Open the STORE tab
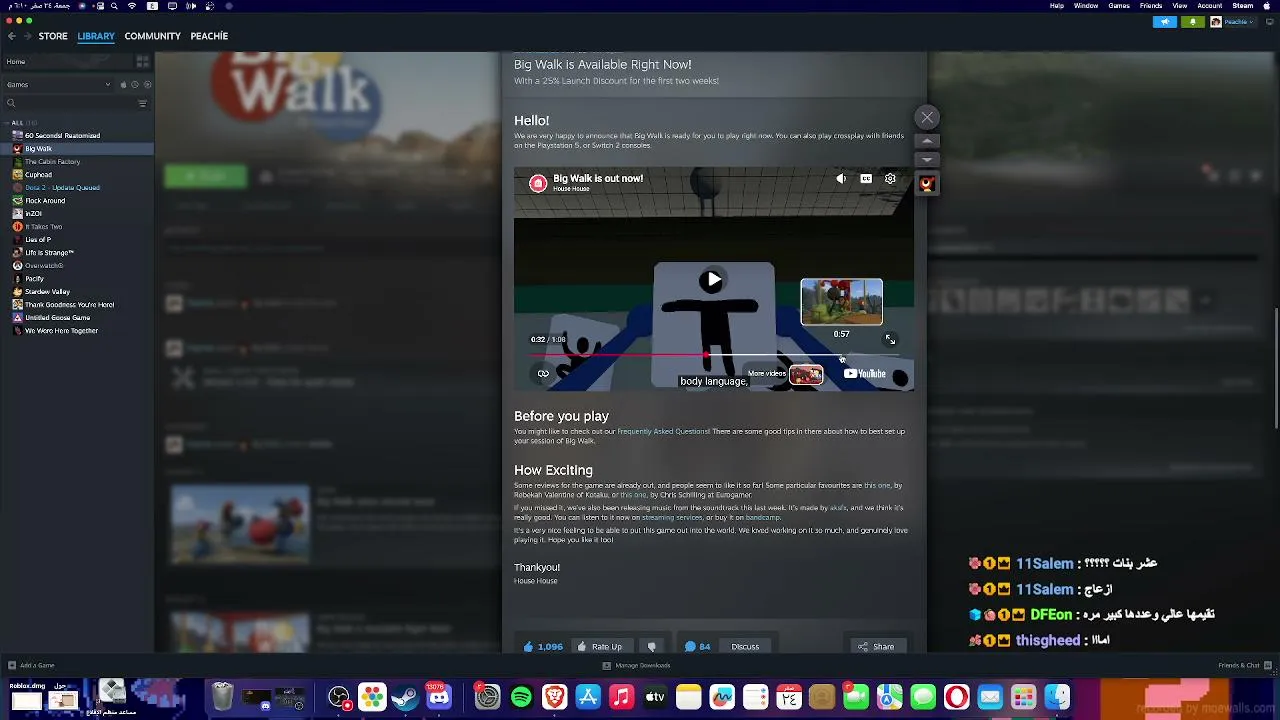This screenshot has width=1280, height=720. [53, 36]
